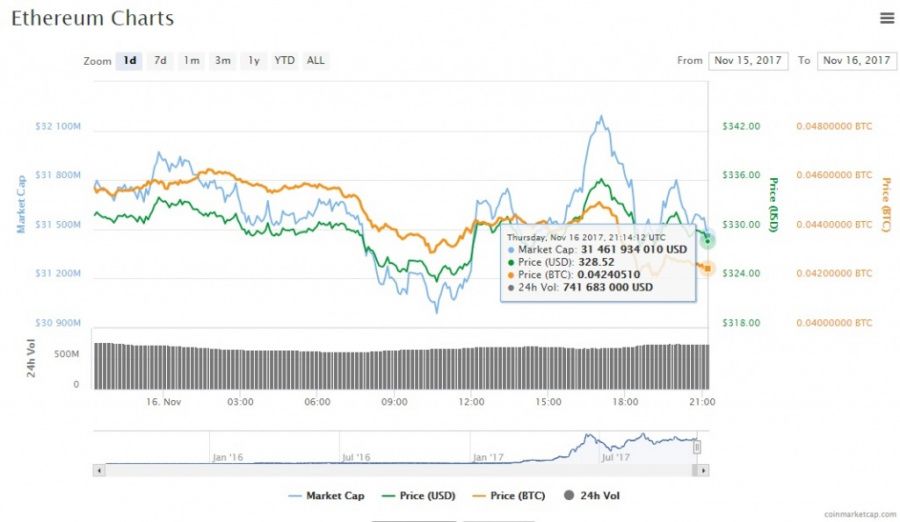Toggle the Price (BTC) series in legend

coord(509,496)
